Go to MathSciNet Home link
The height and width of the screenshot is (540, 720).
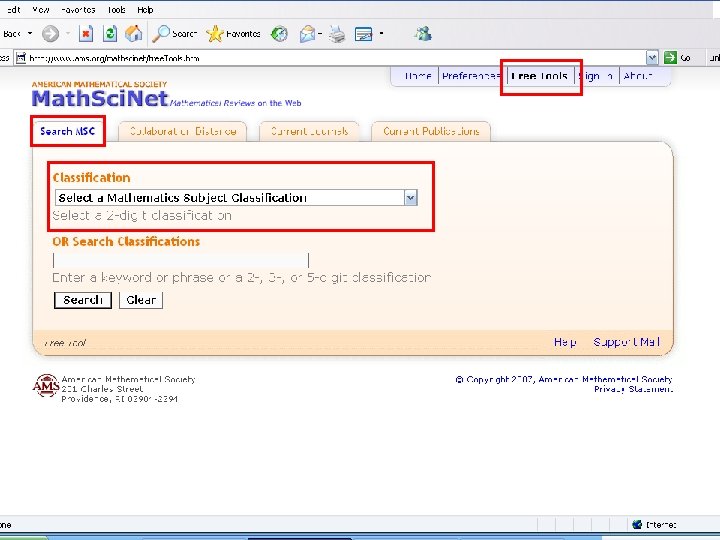click(418, 76)
